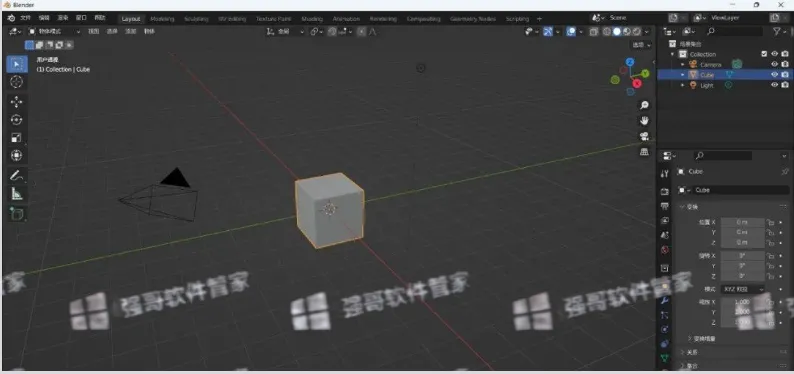
Task: Click the green Y axis gizmo ball
Action: [x=646, y=73]
